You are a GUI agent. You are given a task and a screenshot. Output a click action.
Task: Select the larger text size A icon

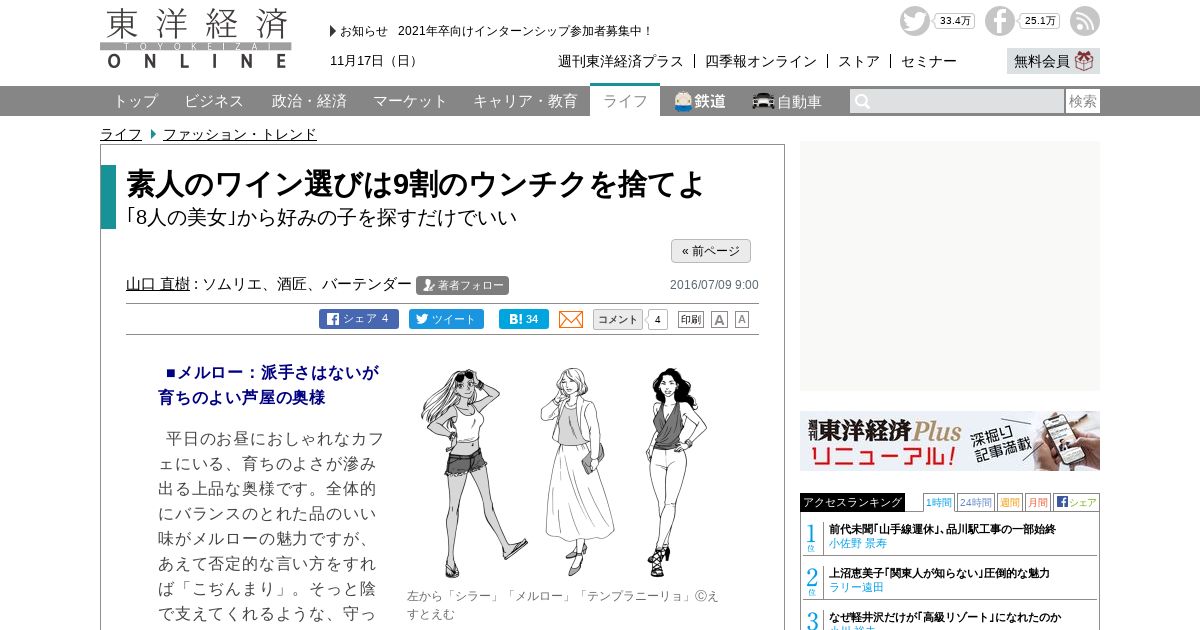click(x=719, y=320)
